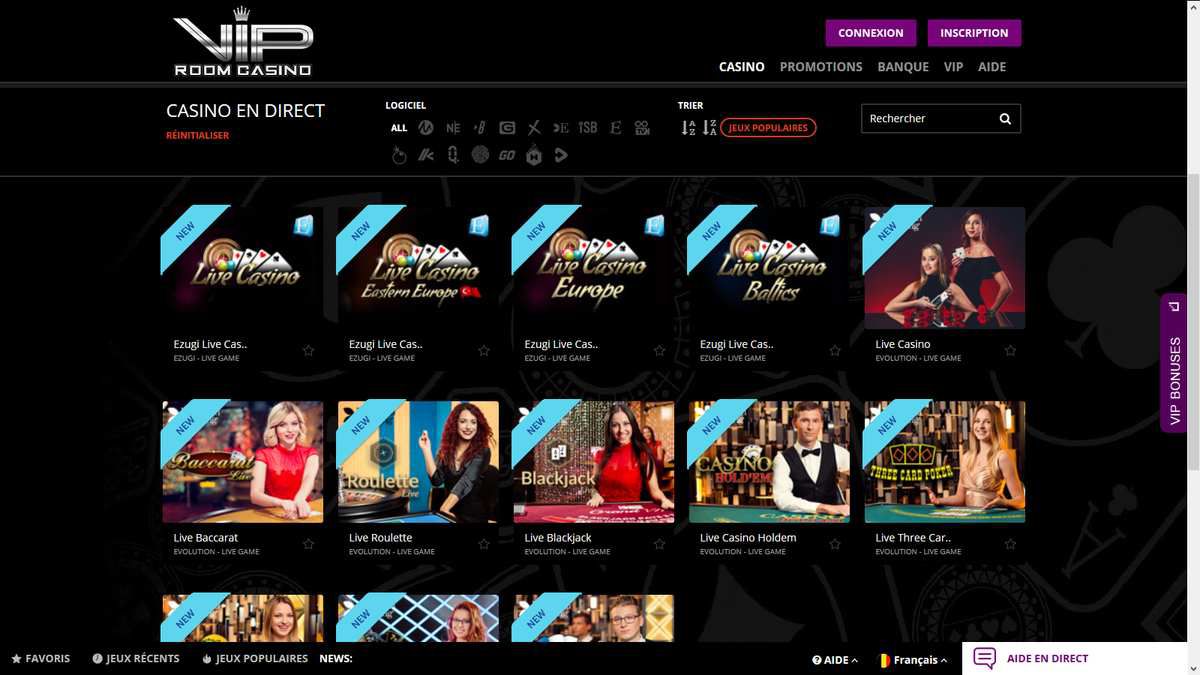This screenshot has height=675, width=1200.
Task: Open the Aide en Direct chat icon
Action: 985,658
